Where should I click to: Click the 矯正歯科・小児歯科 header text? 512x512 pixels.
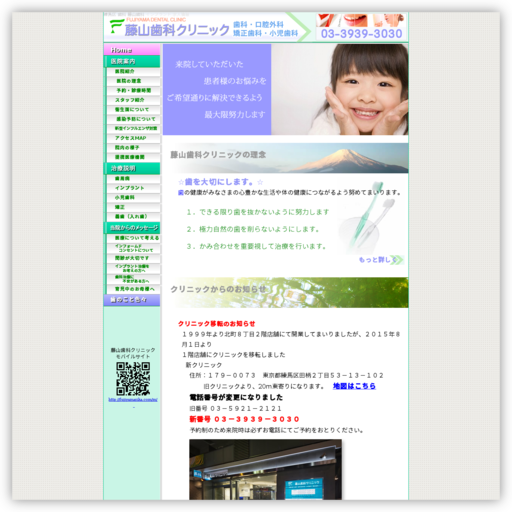(265, 33)
